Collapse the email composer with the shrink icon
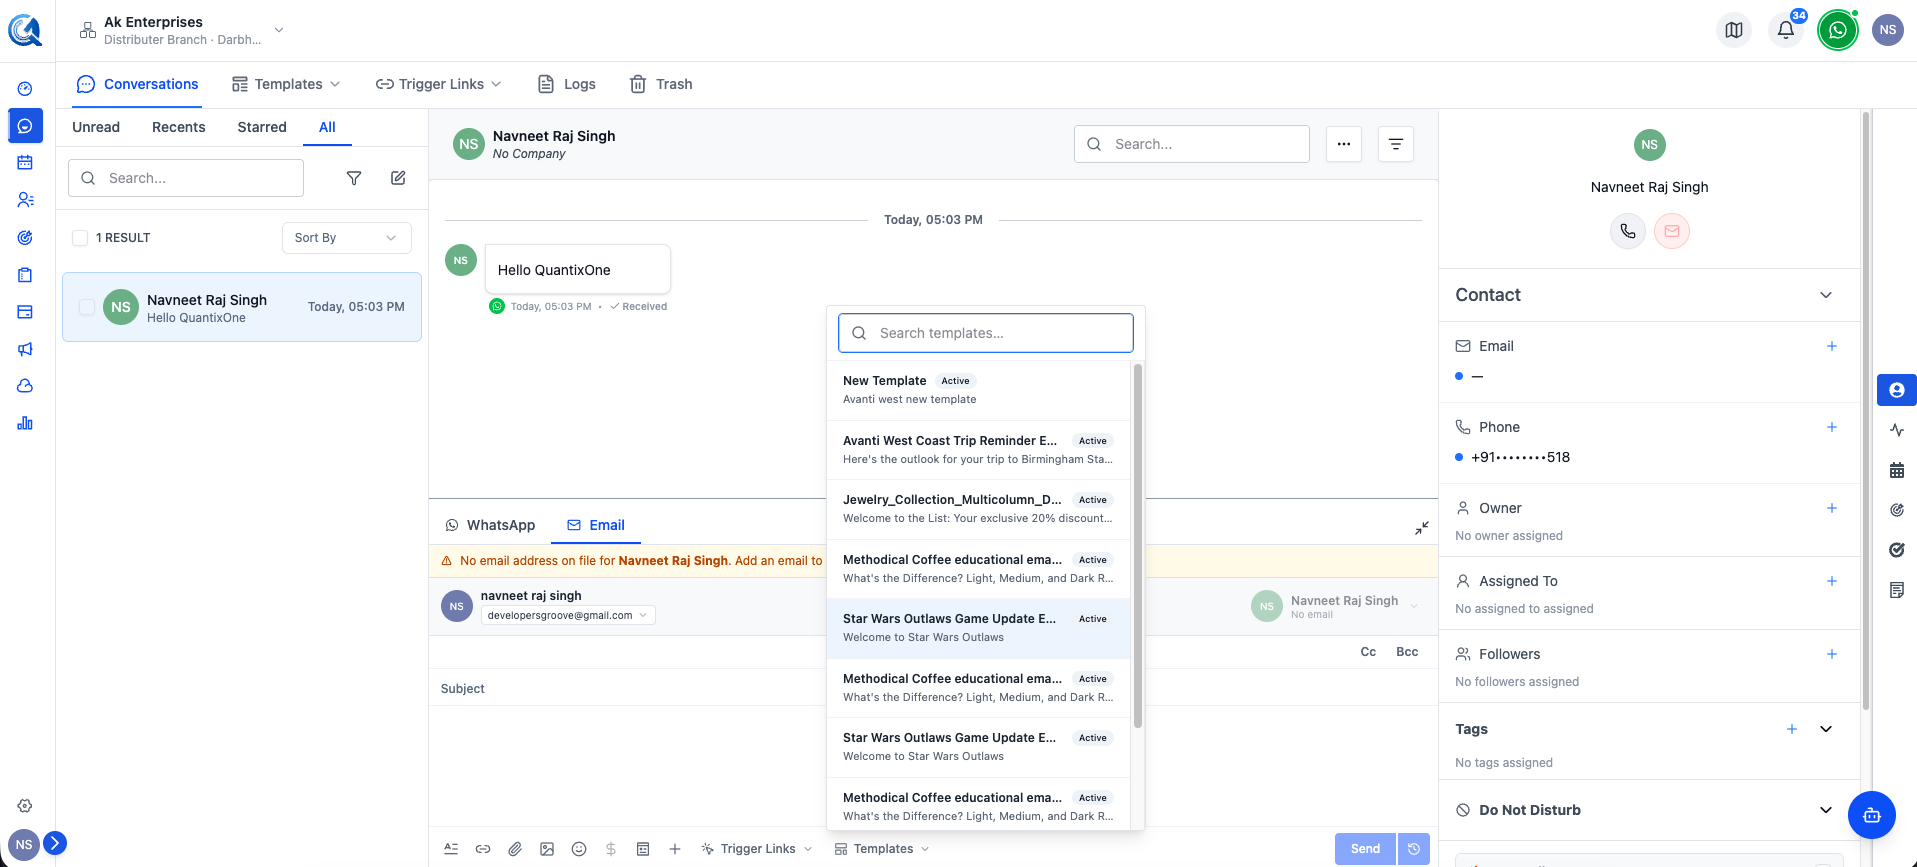 click(x=1422, y=528)
